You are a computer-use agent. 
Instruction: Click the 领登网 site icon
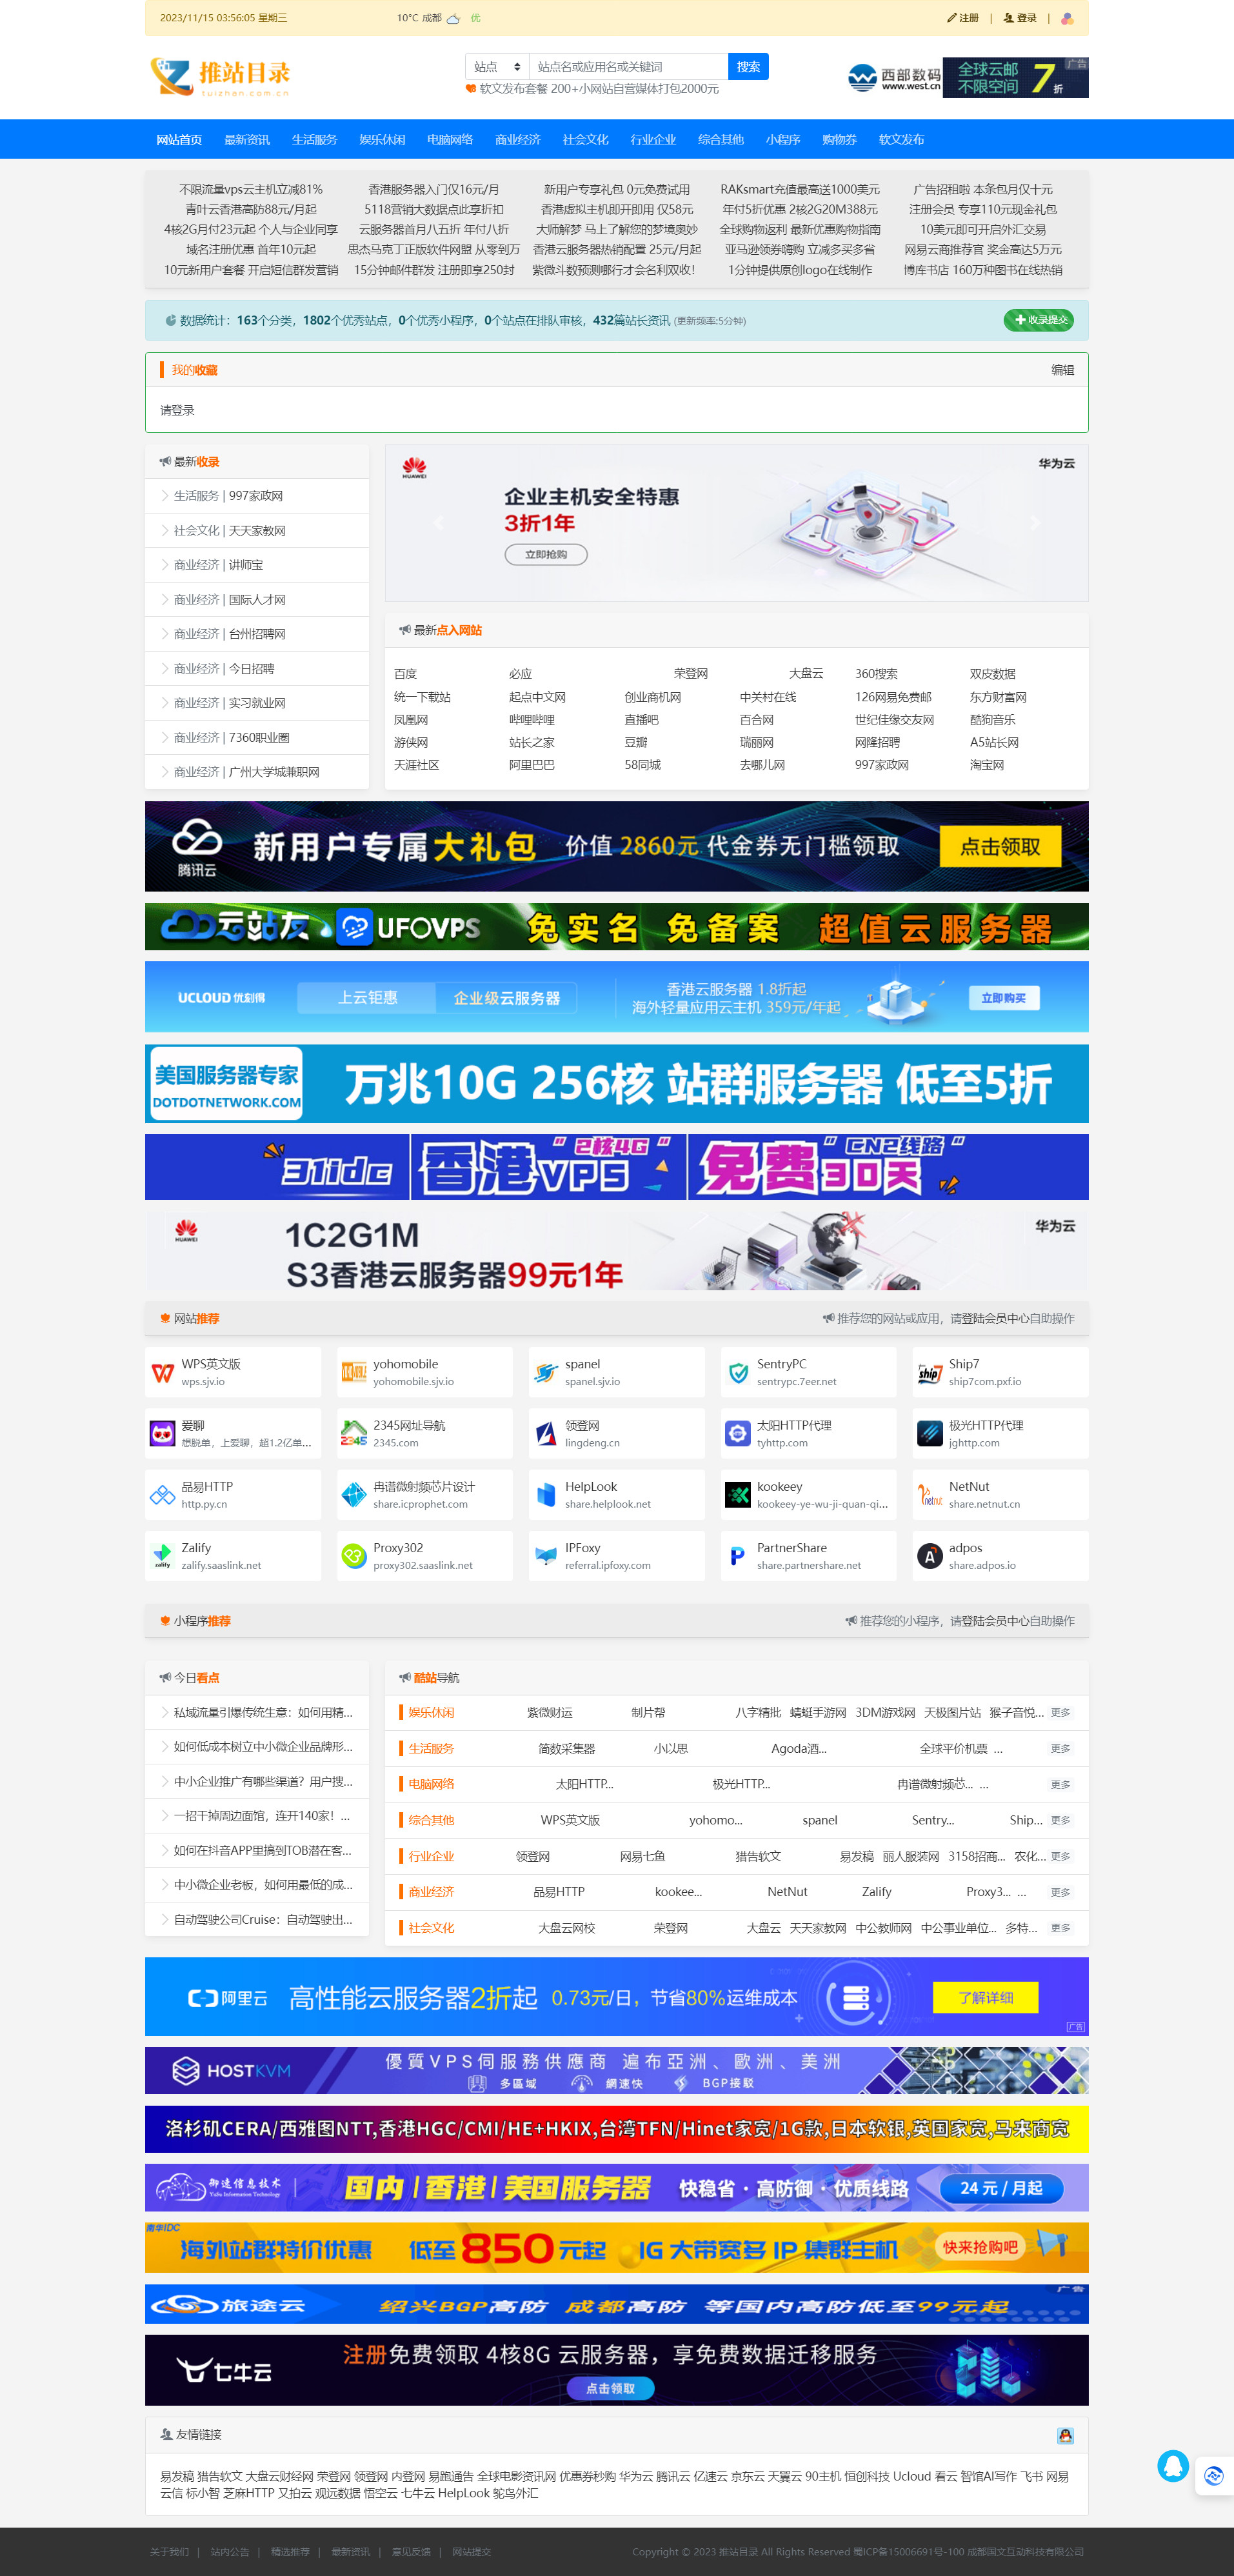pos(546,1433)
